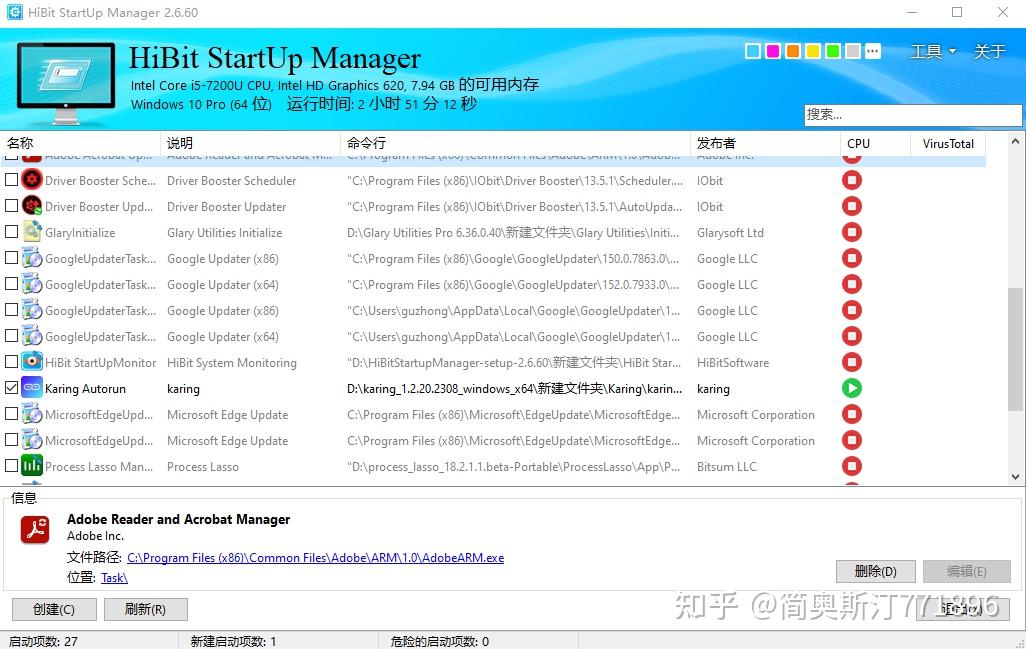
Task: Click the 编辑(E) button
Action: [x=966, y=571]
